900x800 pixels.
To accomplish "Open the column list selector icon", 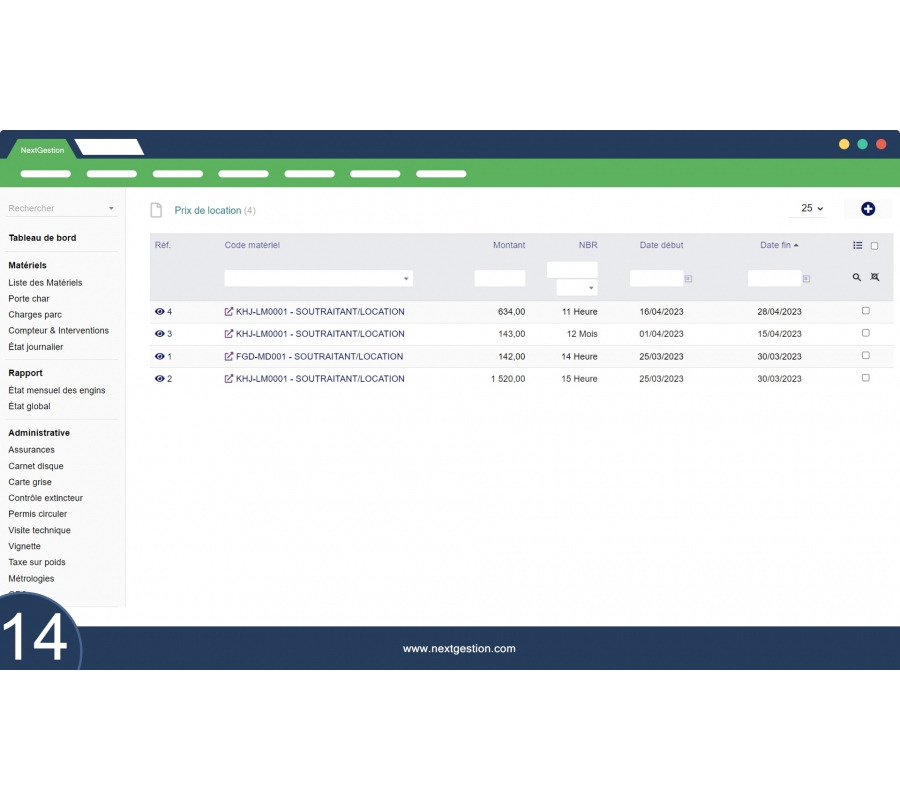I will point(857,246).
